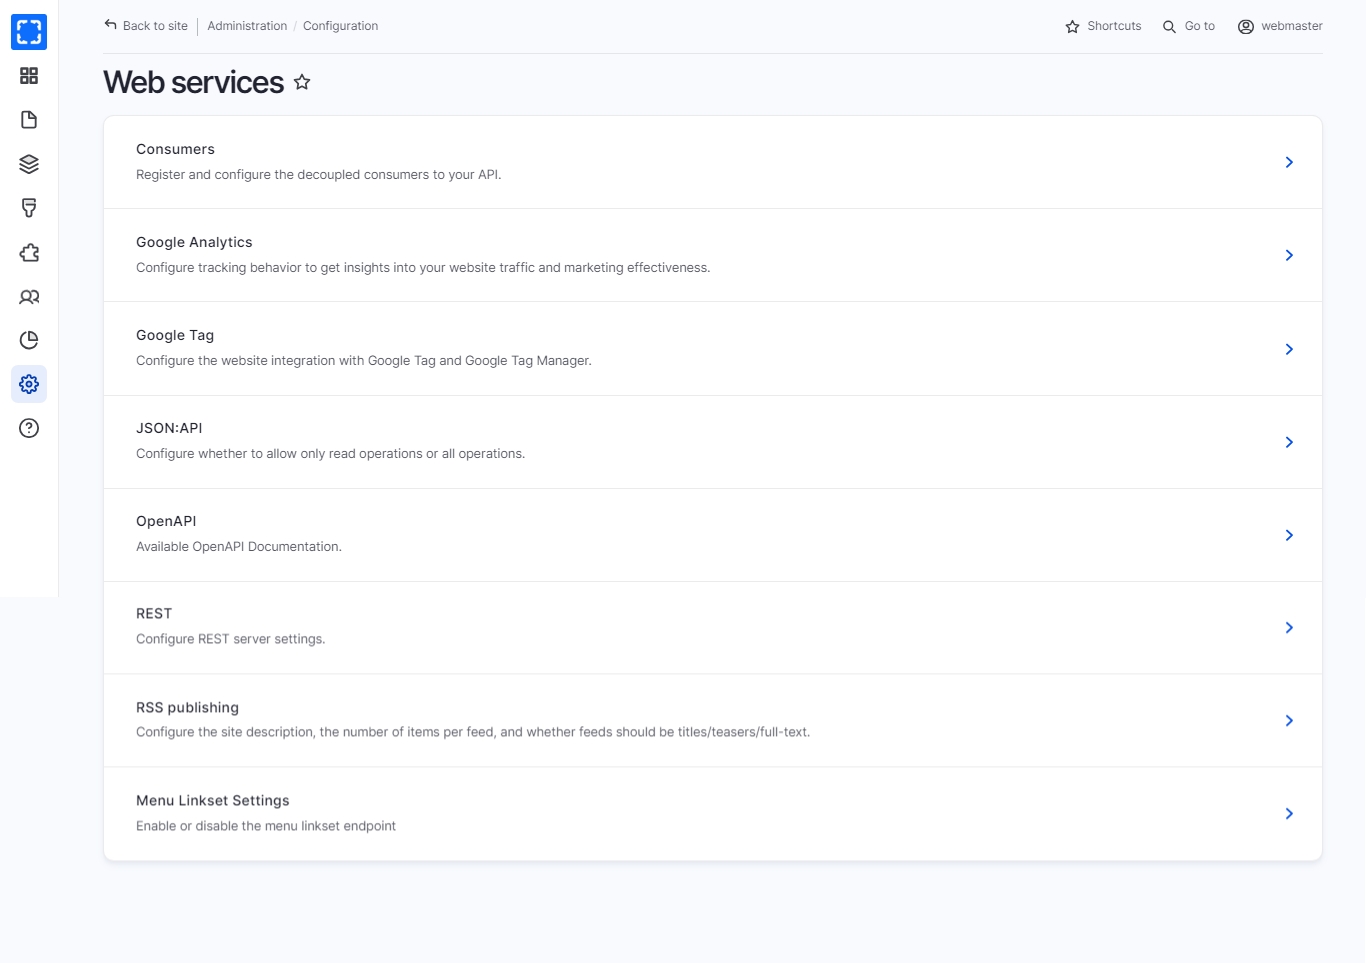Open the Dashboard grid icon in sidebar
This screenshot has height=963, width=1366.
(29, 76)
